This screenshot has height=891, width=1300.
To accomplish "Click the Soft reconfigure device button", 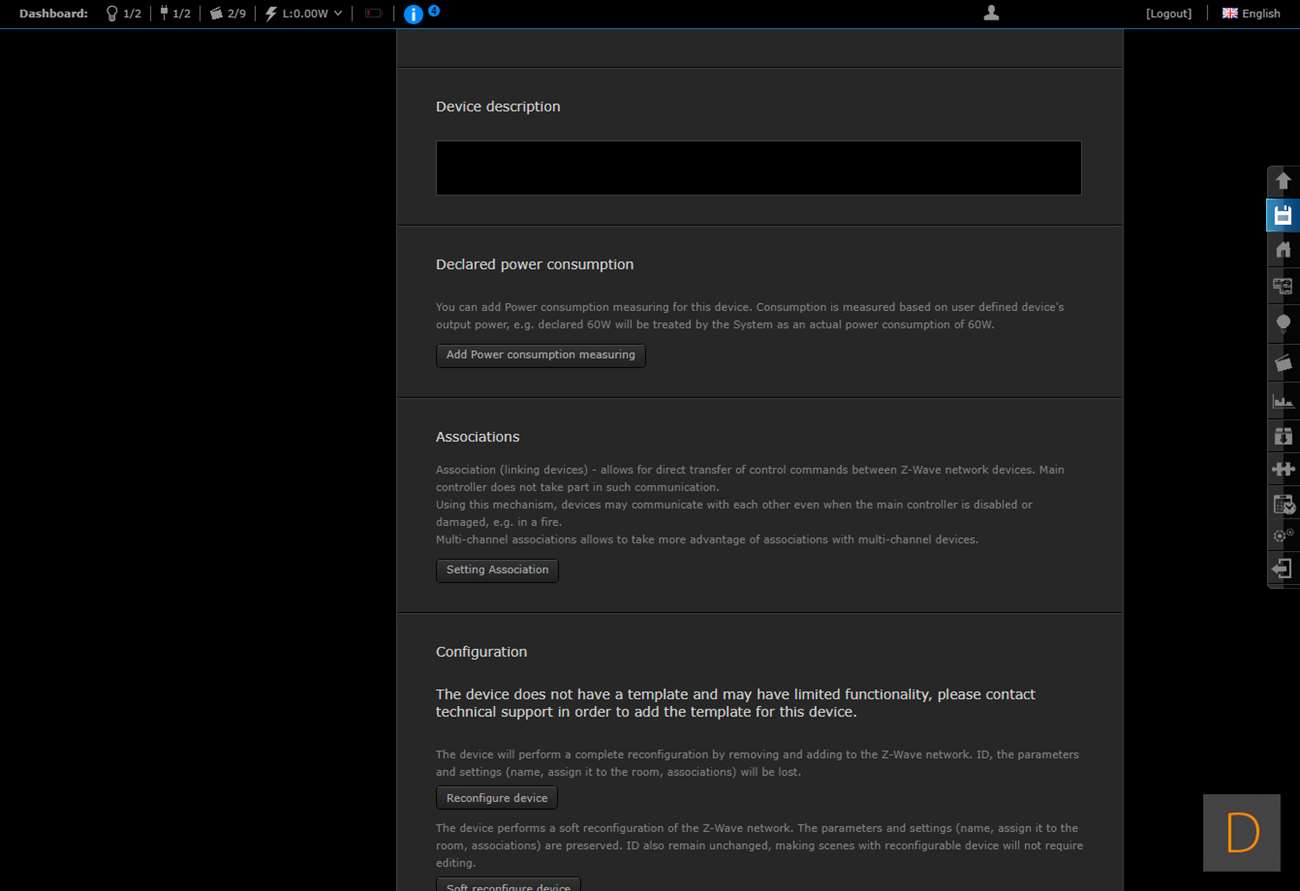I will click(x=508, y=886).
